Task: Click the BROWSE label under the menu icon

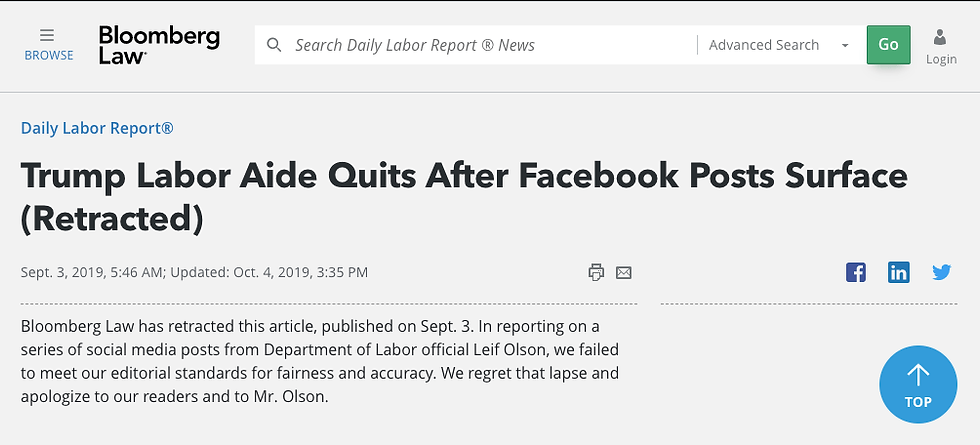Action: pos(49,55)
